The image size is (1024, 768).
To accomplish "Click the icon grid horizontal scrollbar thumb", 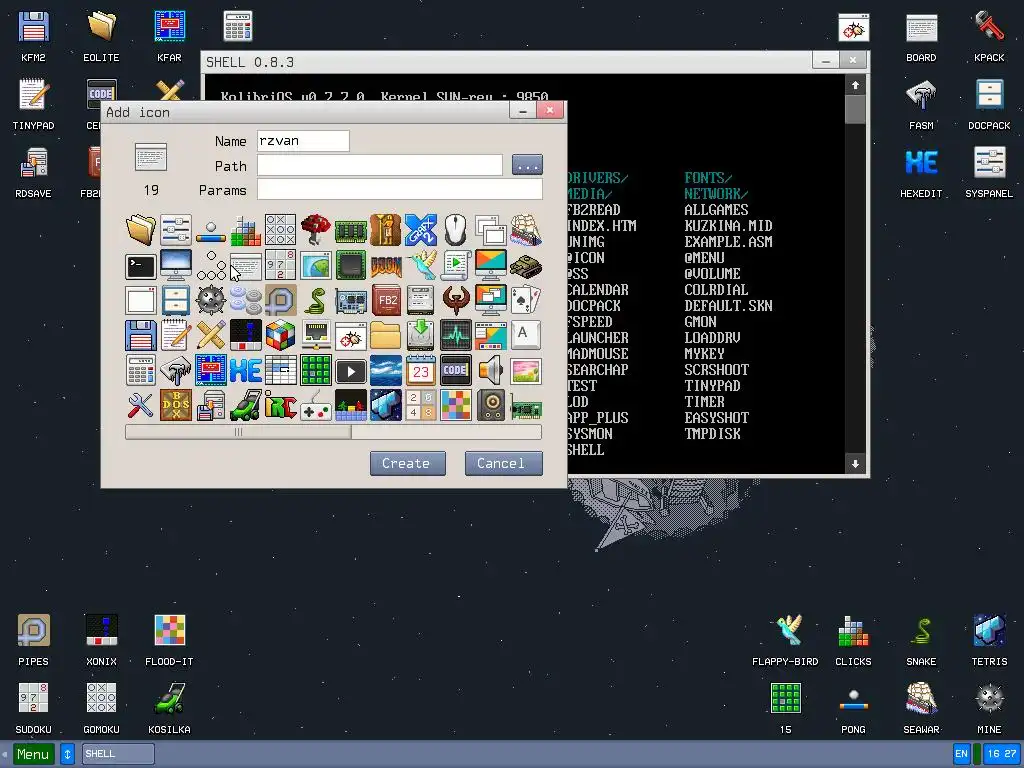I will tap(238, 432).
